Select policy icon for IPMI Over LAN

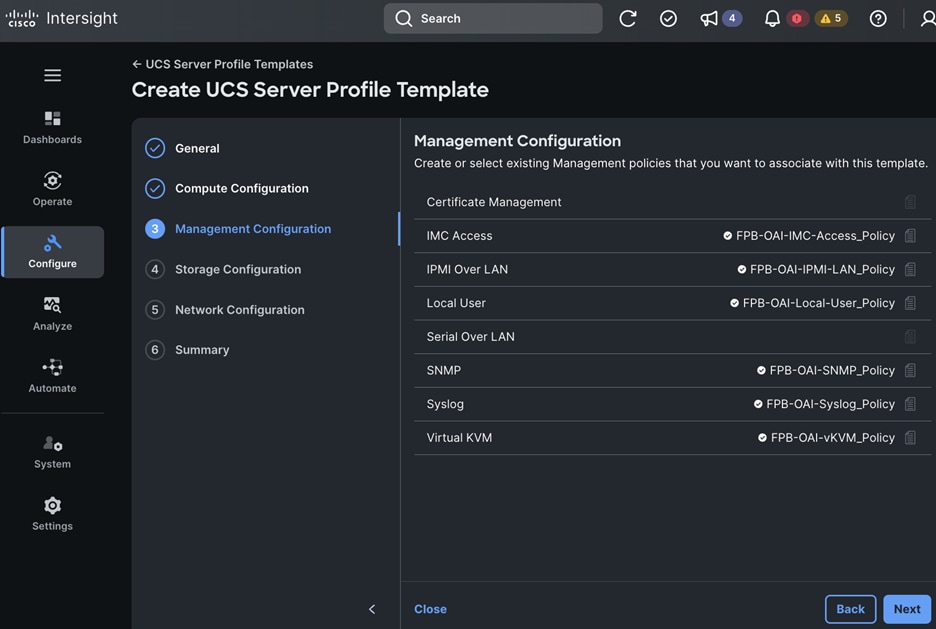point(910,269)
